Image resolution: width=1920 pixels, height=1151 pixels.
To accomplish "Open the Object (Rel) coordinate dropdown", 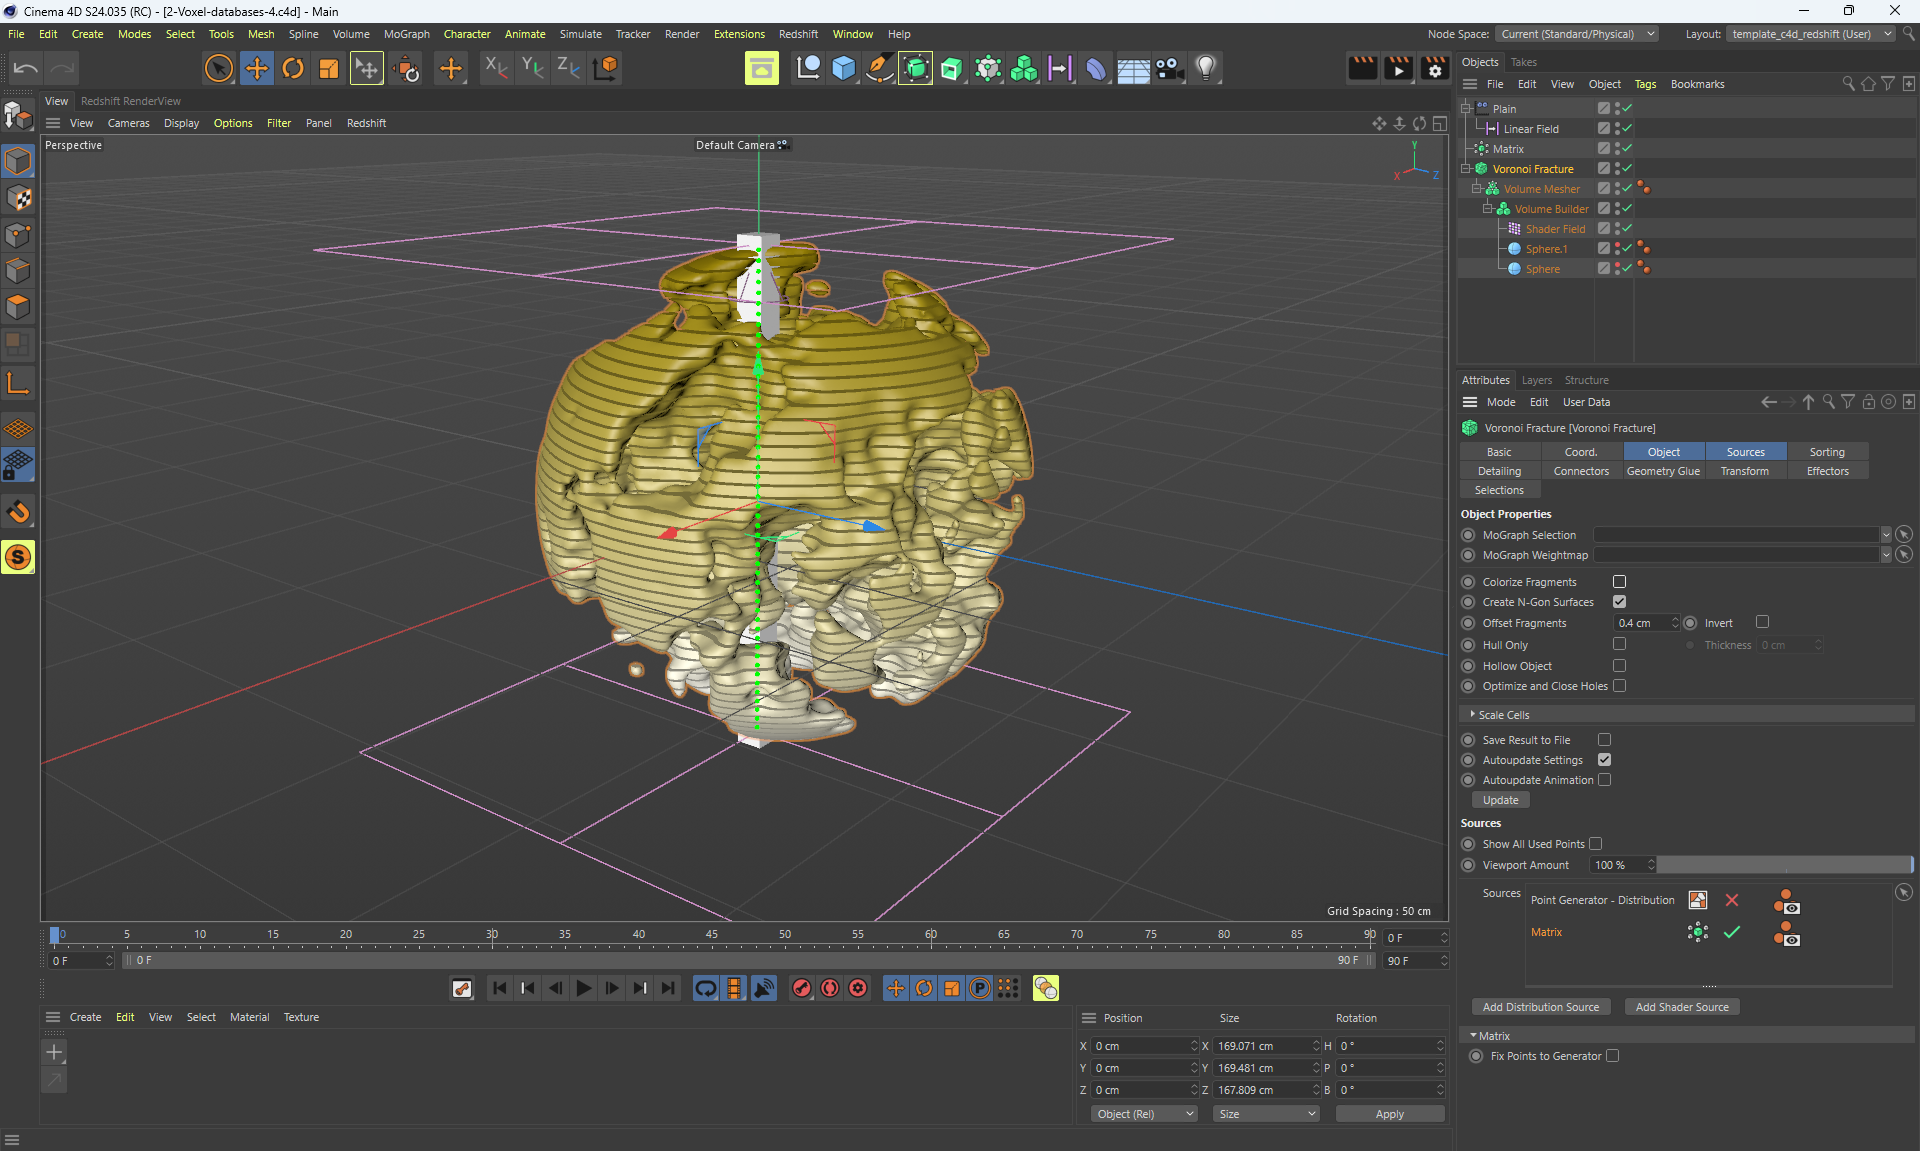I will [x=1144, y=1114].
